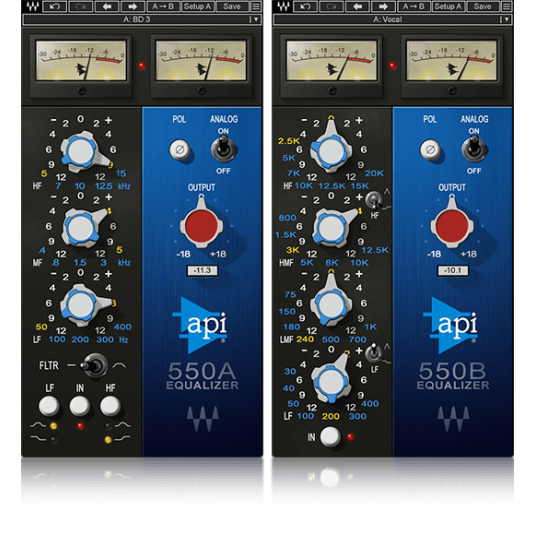Select 1.5 kHz MF frequency on 550A
535x535 pixels.
tap(80, 262)
